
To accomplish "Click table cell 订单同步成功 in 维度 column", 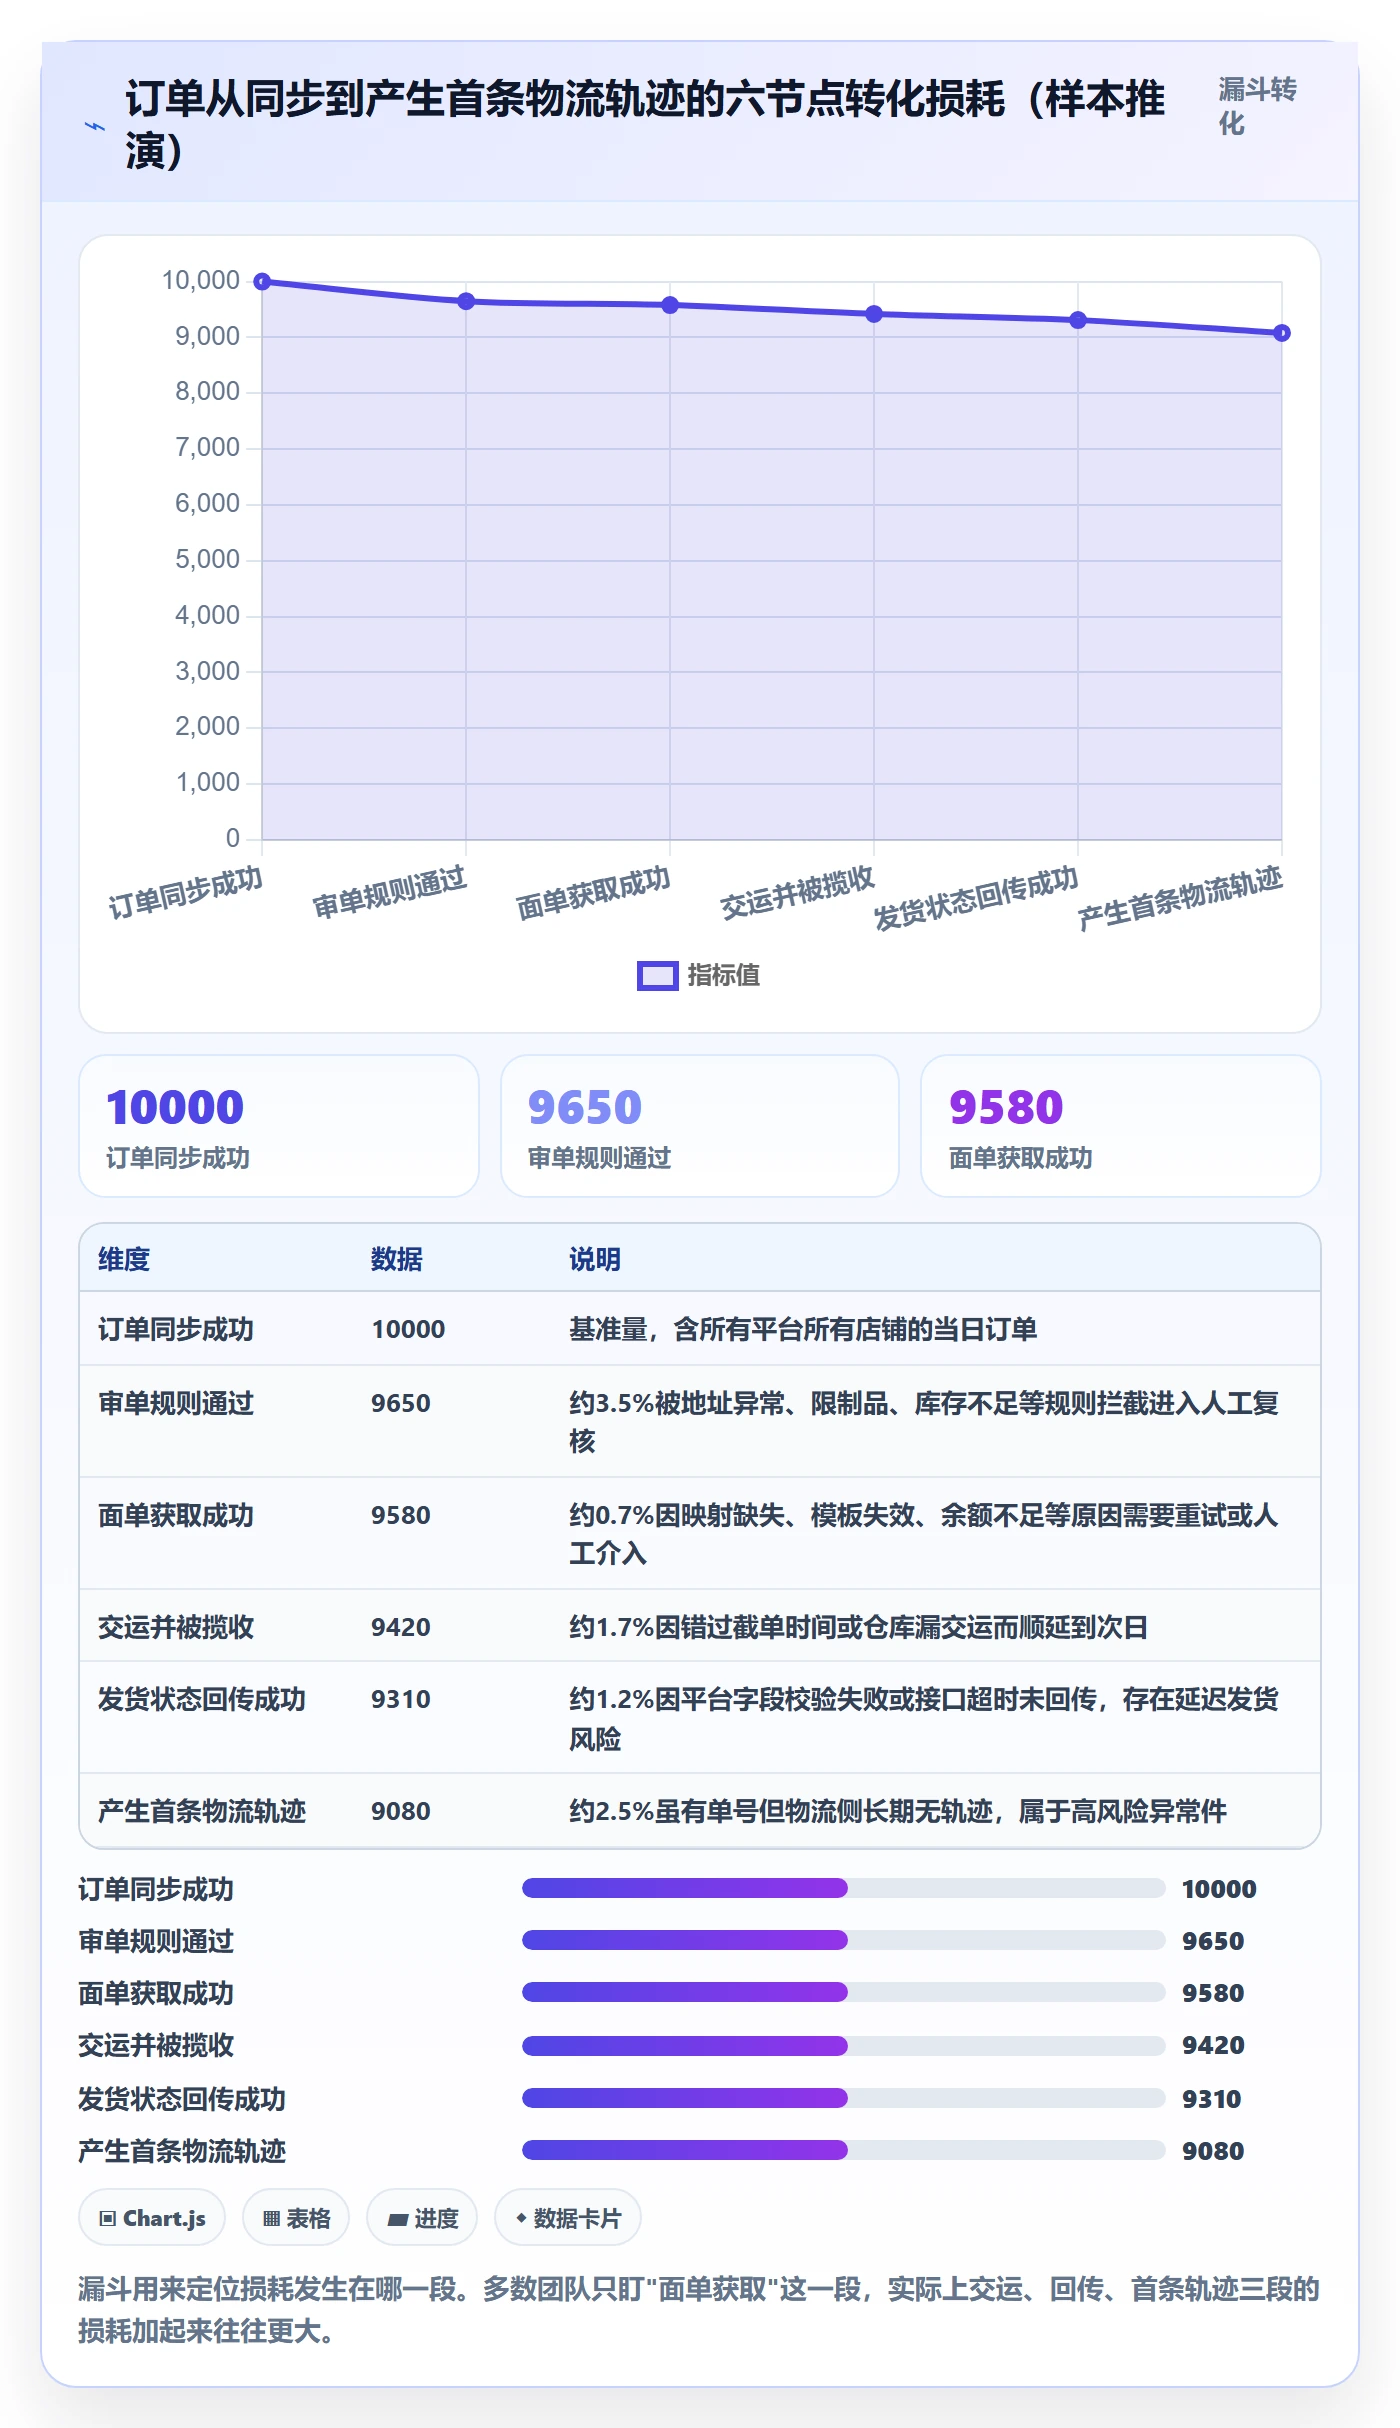I will tap(176, 1329).
